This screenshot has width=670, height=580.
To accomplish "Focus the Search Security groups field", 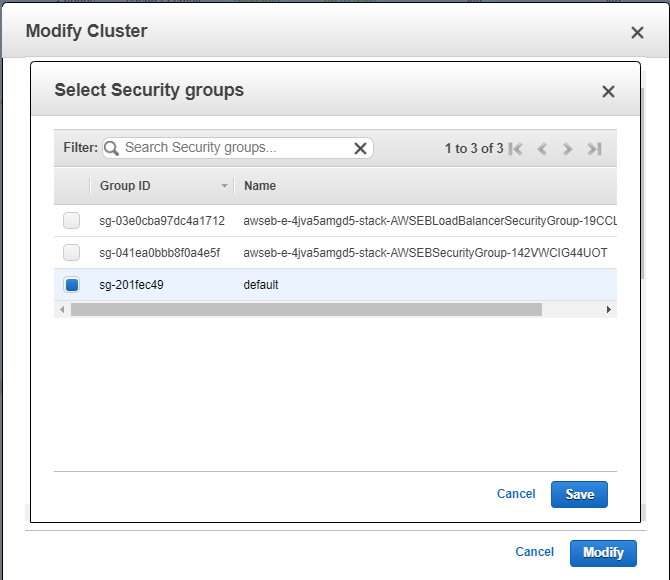I will point(235,147).
